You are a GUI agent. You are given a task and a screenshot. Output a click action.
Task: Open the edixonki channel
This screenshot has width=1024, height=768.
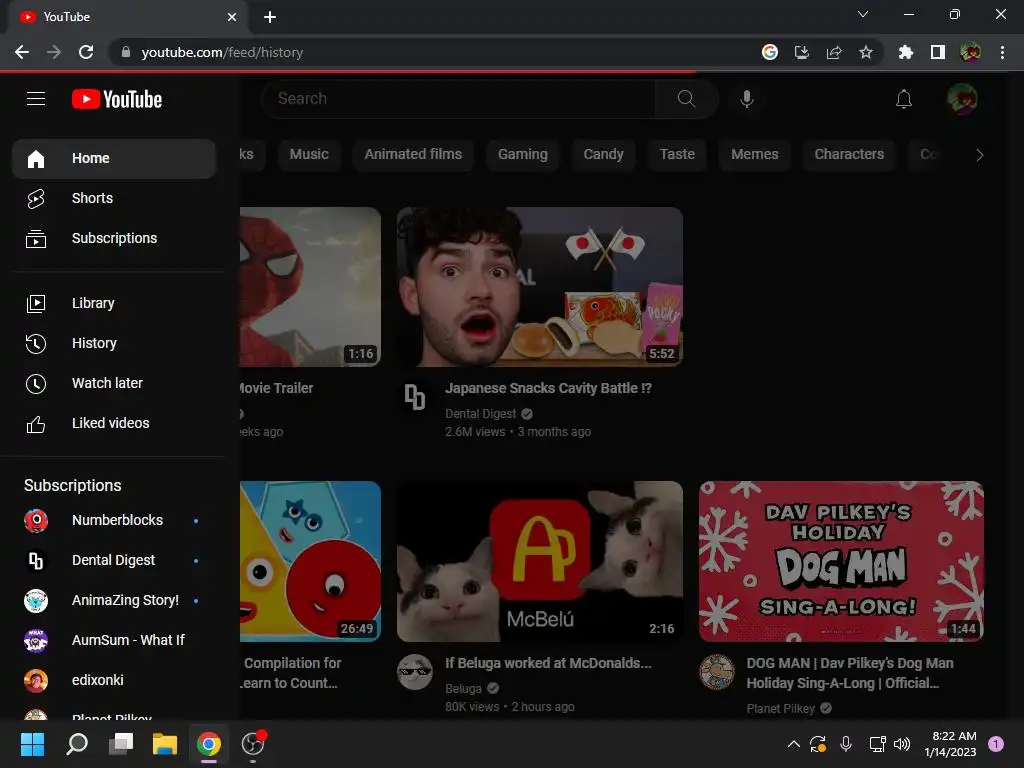point(114,680)
